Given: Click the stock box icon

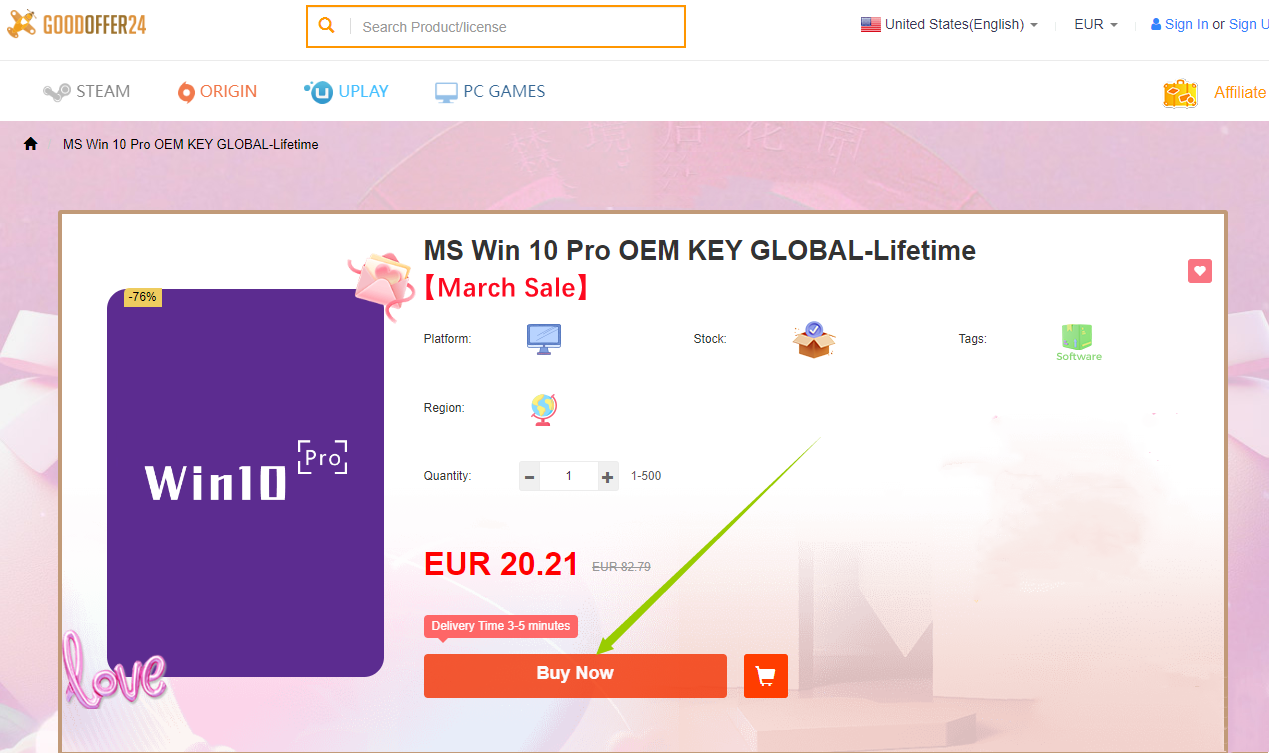Looking at the screenshot, I should click(814, 340).
